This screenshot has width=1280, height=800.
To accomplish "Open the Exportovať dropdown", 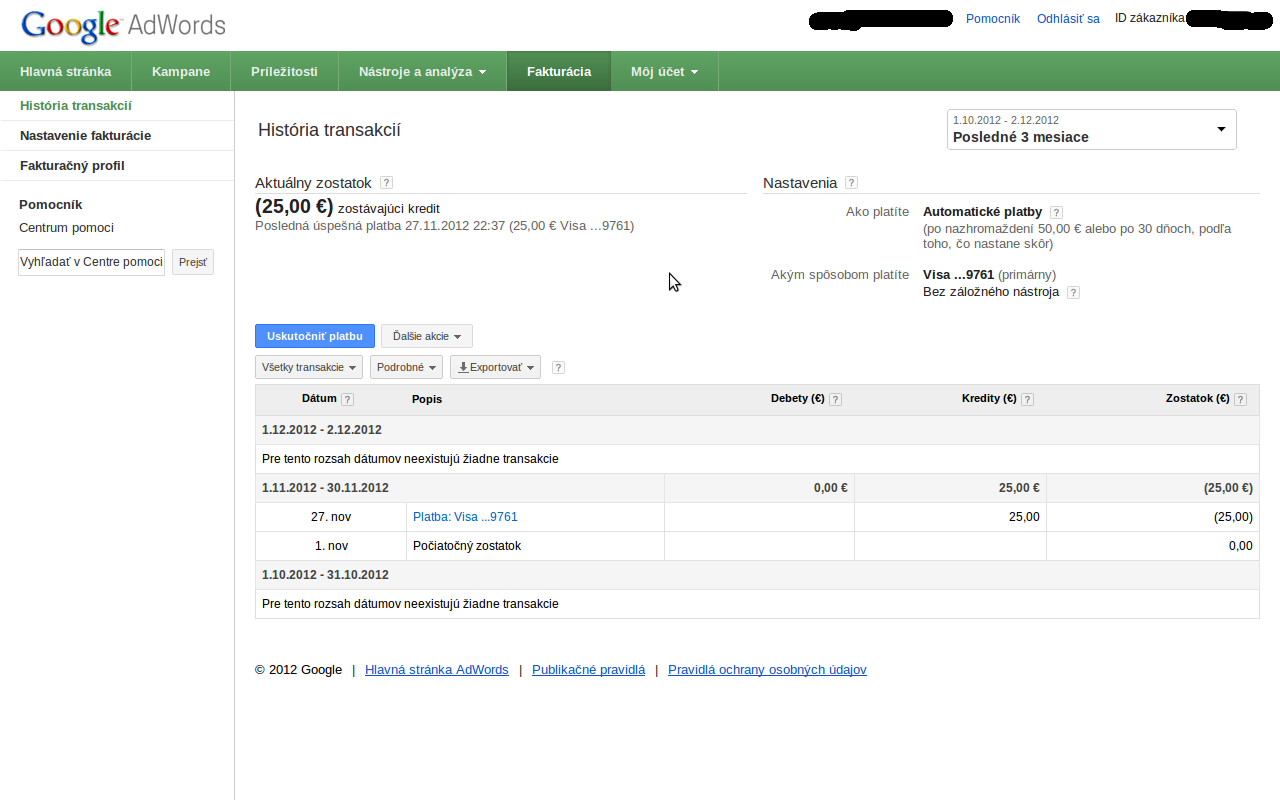I will (495, 367).
